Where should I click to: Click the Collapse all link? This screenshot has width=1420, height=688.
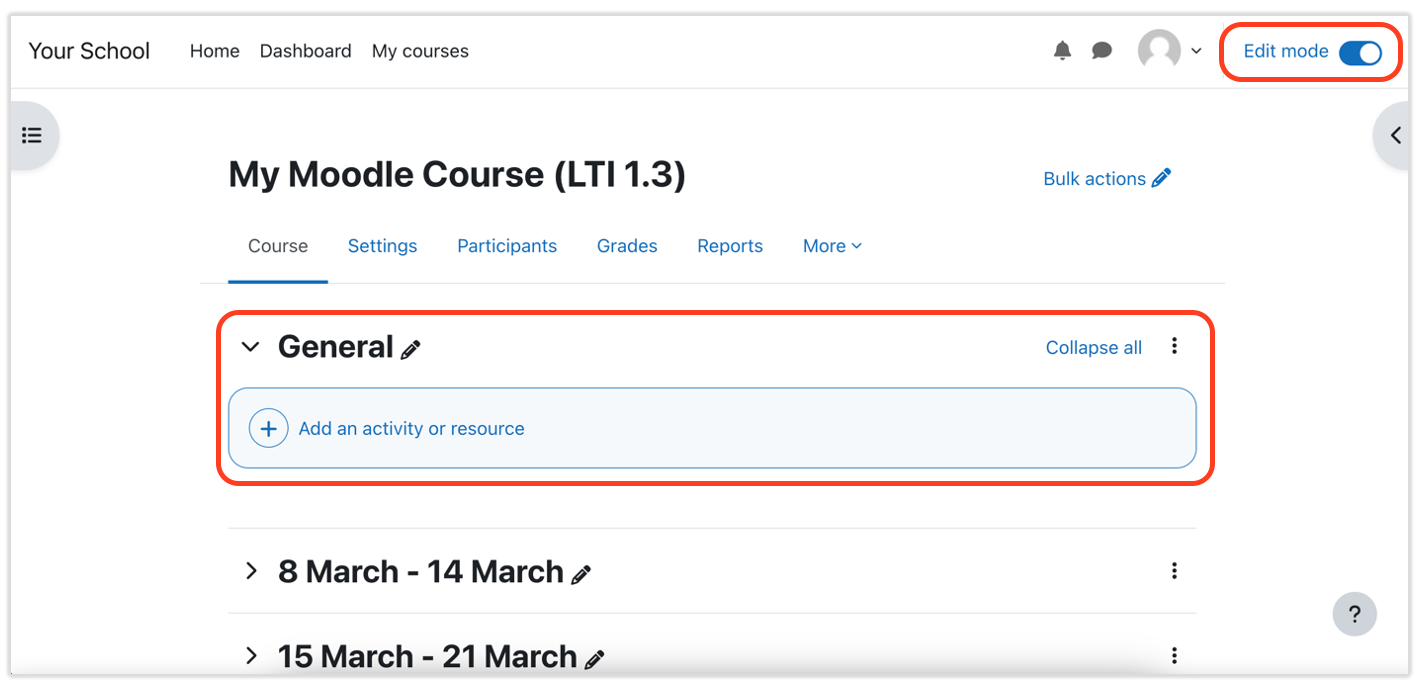click(1093, 347)
